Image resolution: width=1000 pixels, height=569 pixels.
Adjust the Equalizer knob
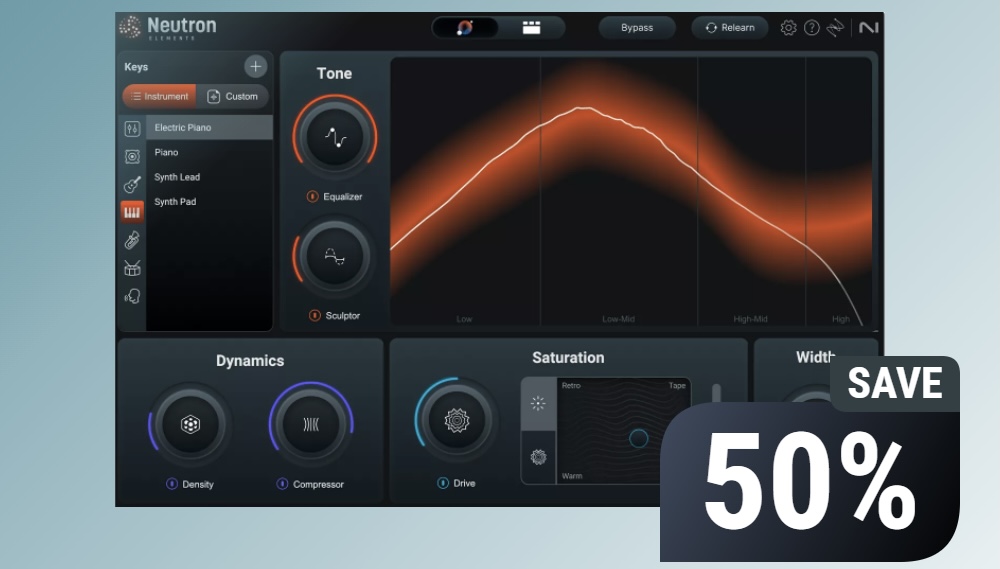(x=335, y=137)
